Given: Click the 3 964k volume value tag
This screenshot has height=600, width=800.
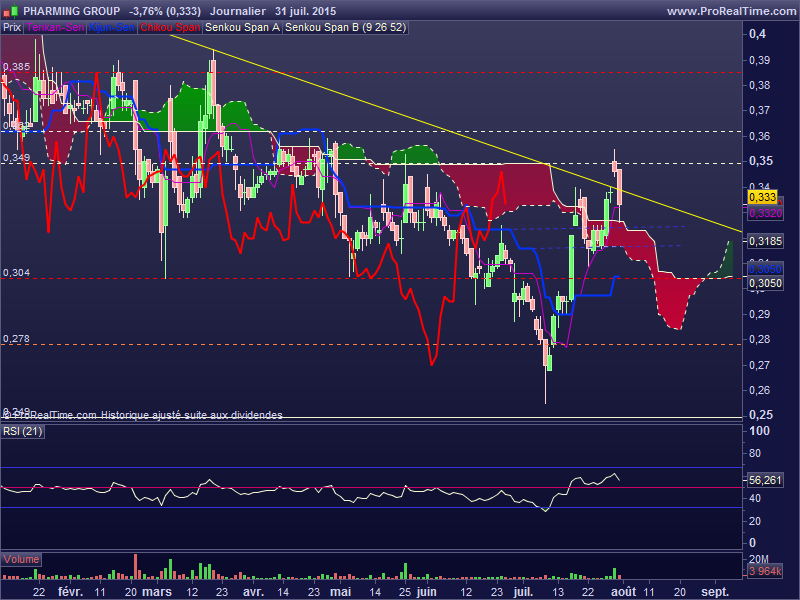Looking at the screenshot, I should click(x=765, y=572).
